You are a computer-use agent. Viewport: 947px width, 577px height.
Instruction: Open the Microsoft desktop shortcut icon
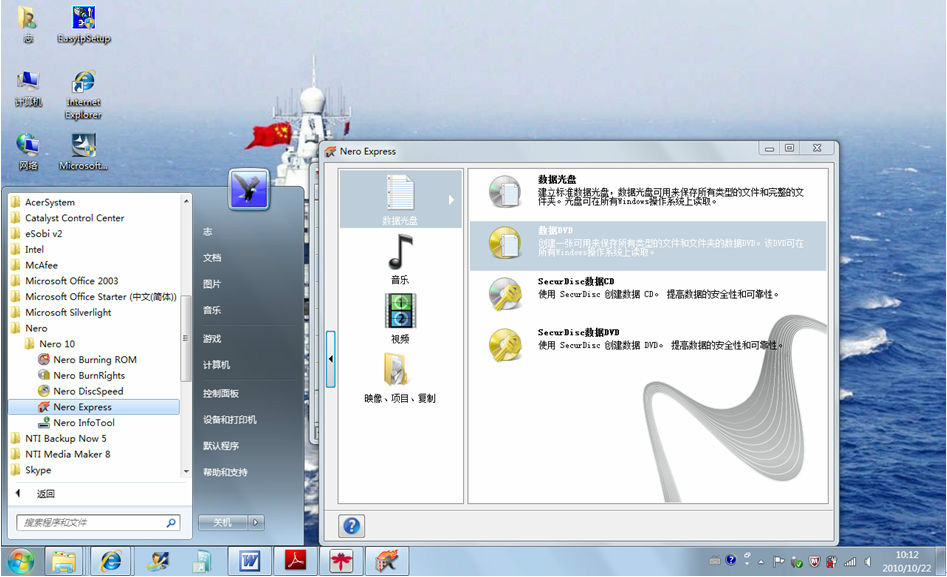tap(84, 152)
